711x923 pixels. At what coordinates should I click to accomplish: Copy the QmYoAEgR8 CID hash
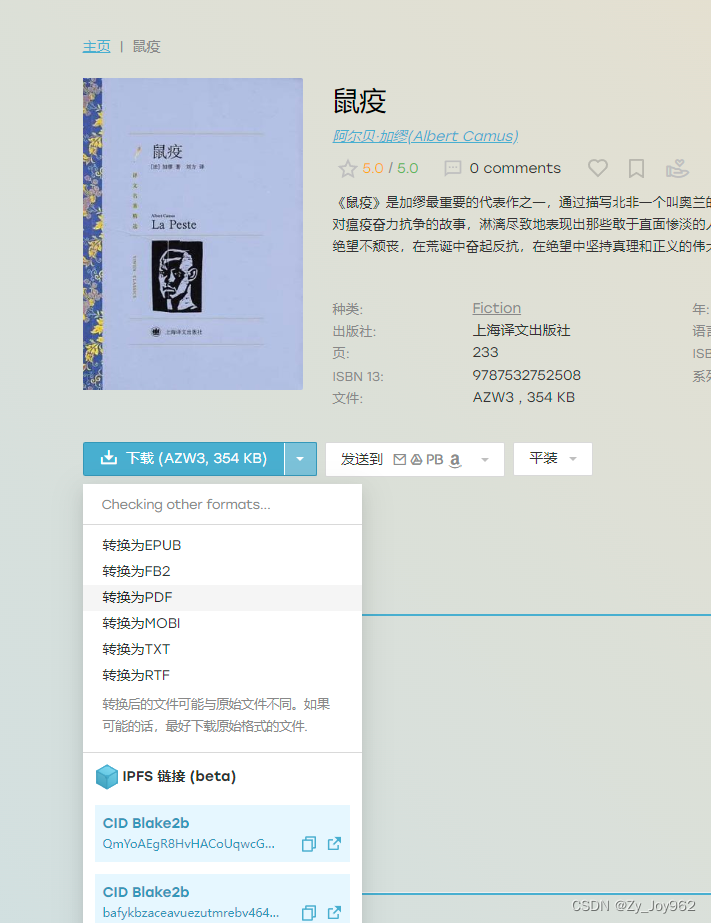pyautogui.click(x=308, y=844)
